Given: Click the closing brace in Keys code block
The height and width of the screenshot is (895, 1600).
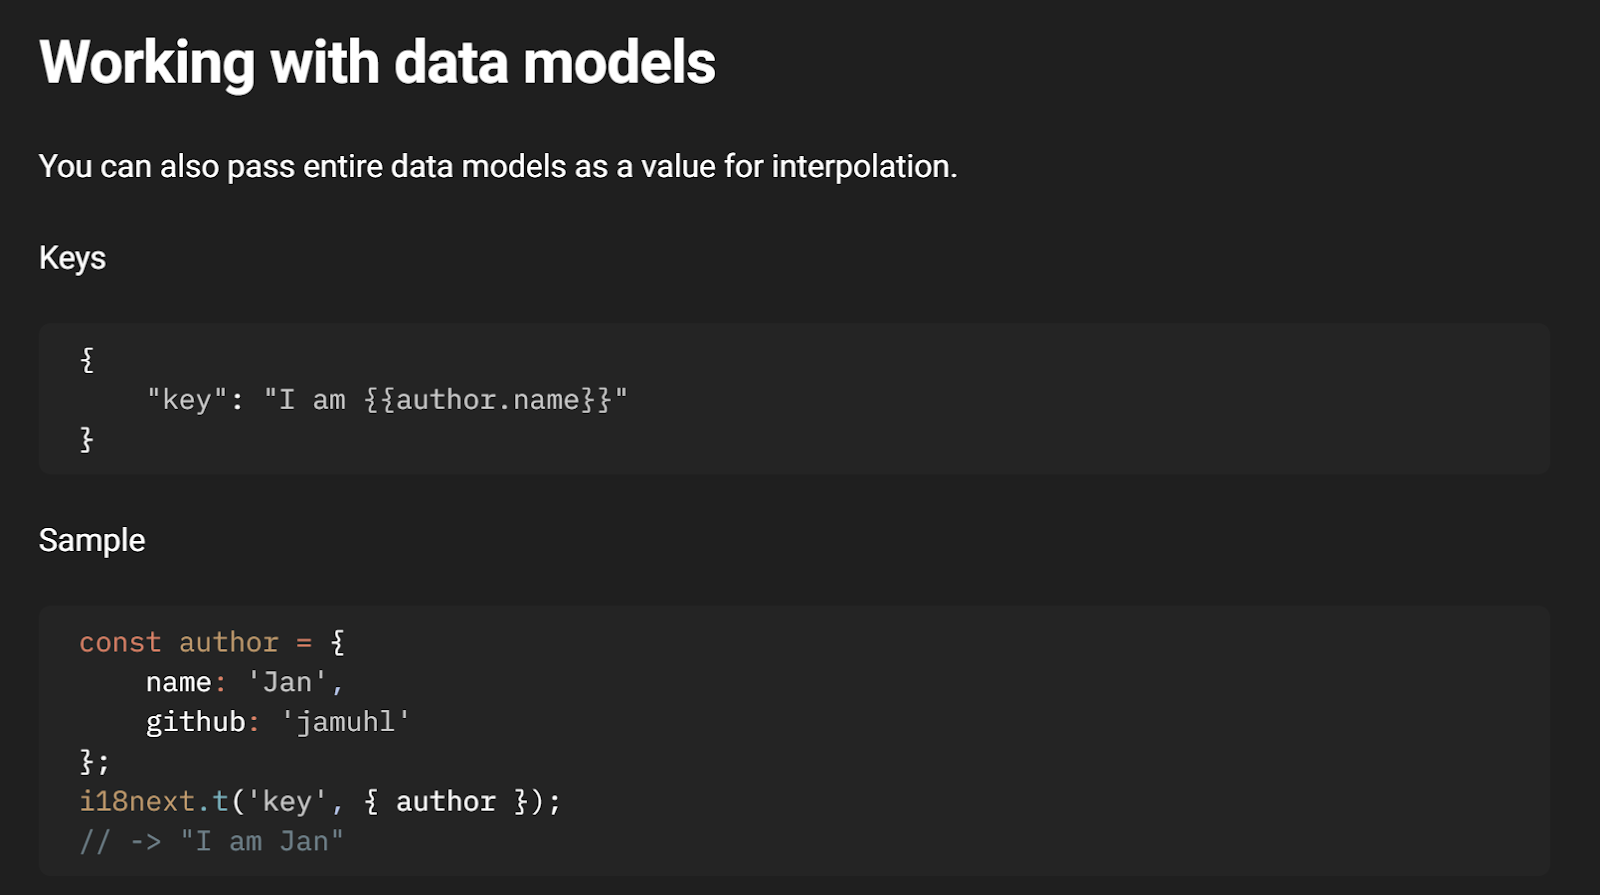Looking at the screenshot, I should pyautogui.click(x=87, y=439).
